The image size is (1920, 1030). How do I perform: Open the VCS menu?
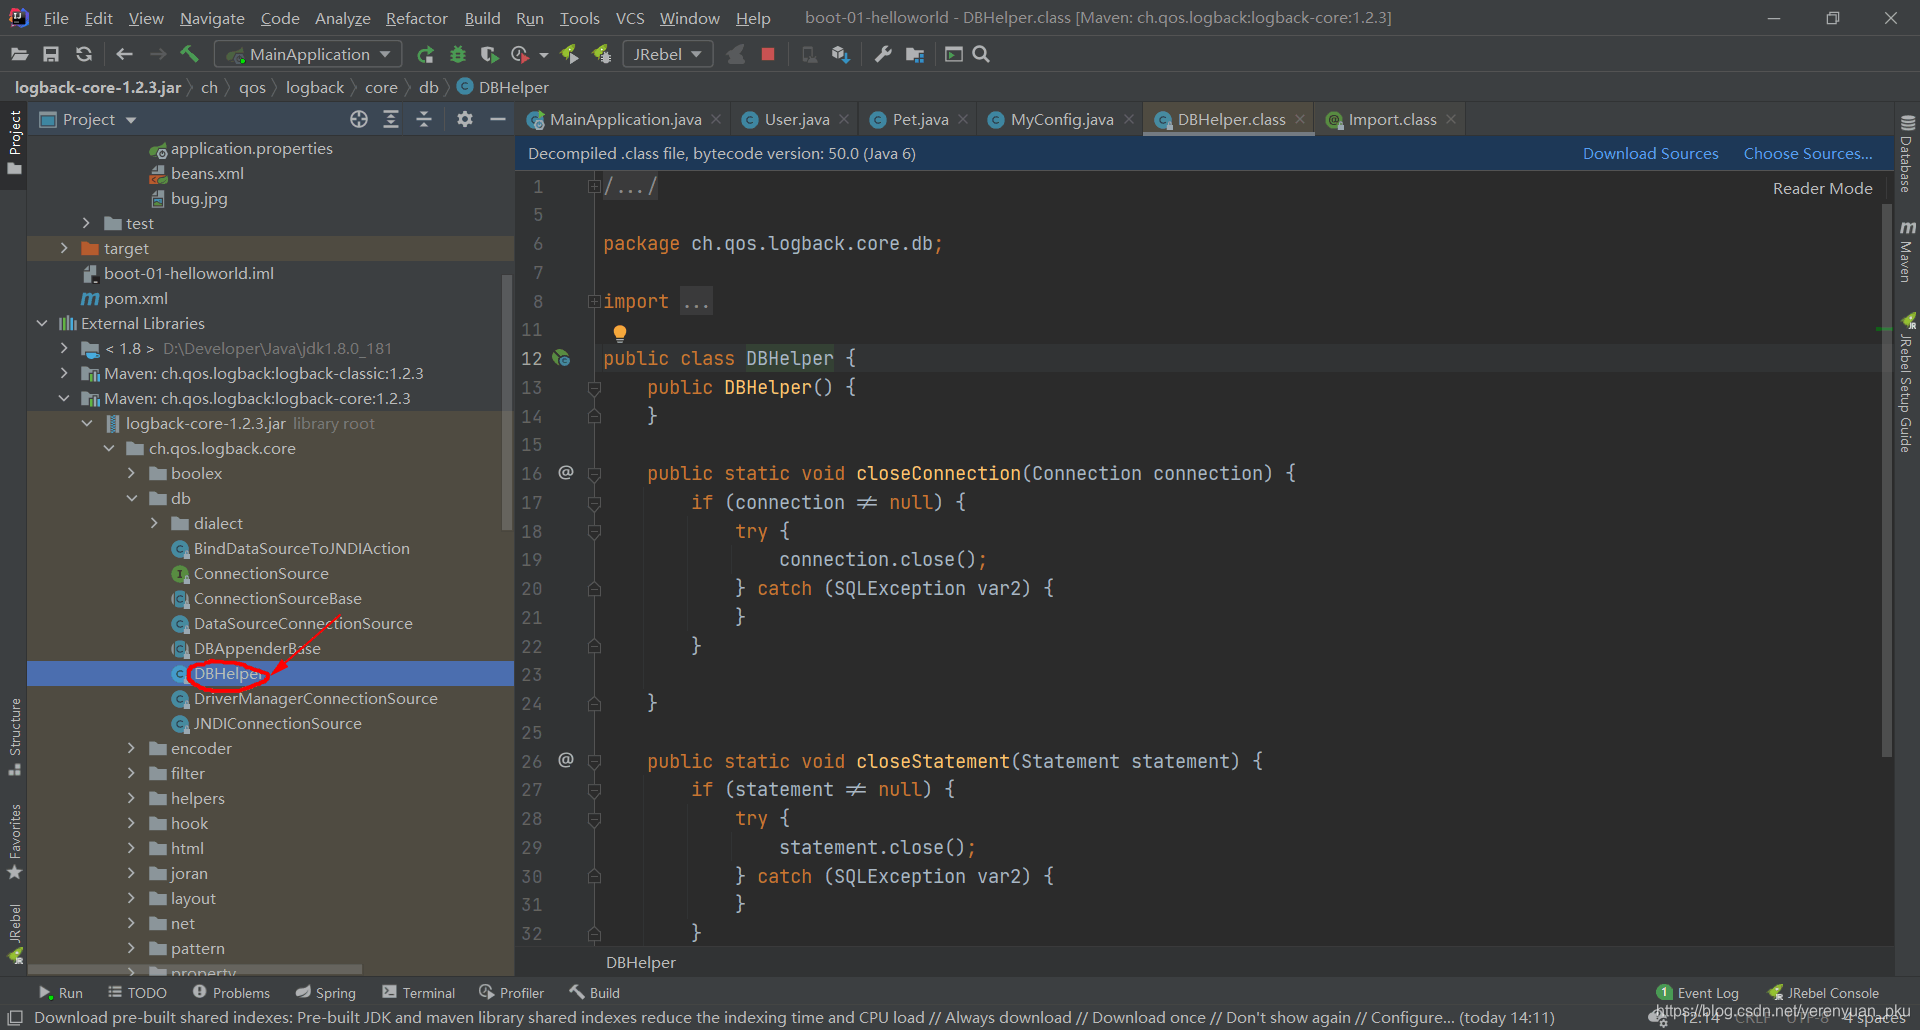pyautogui.click(x=630, y=18)
